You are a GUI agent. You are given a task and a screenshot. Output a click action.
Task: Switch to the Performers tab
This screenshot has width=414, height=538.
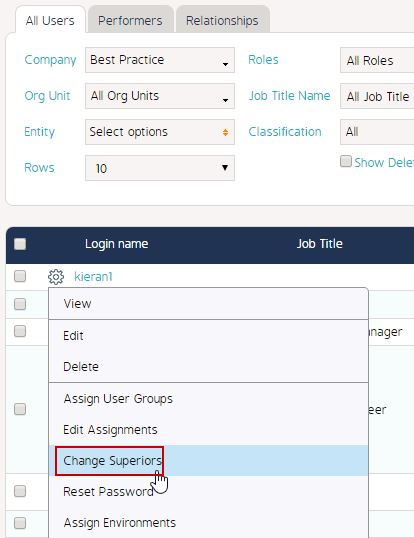130,21
